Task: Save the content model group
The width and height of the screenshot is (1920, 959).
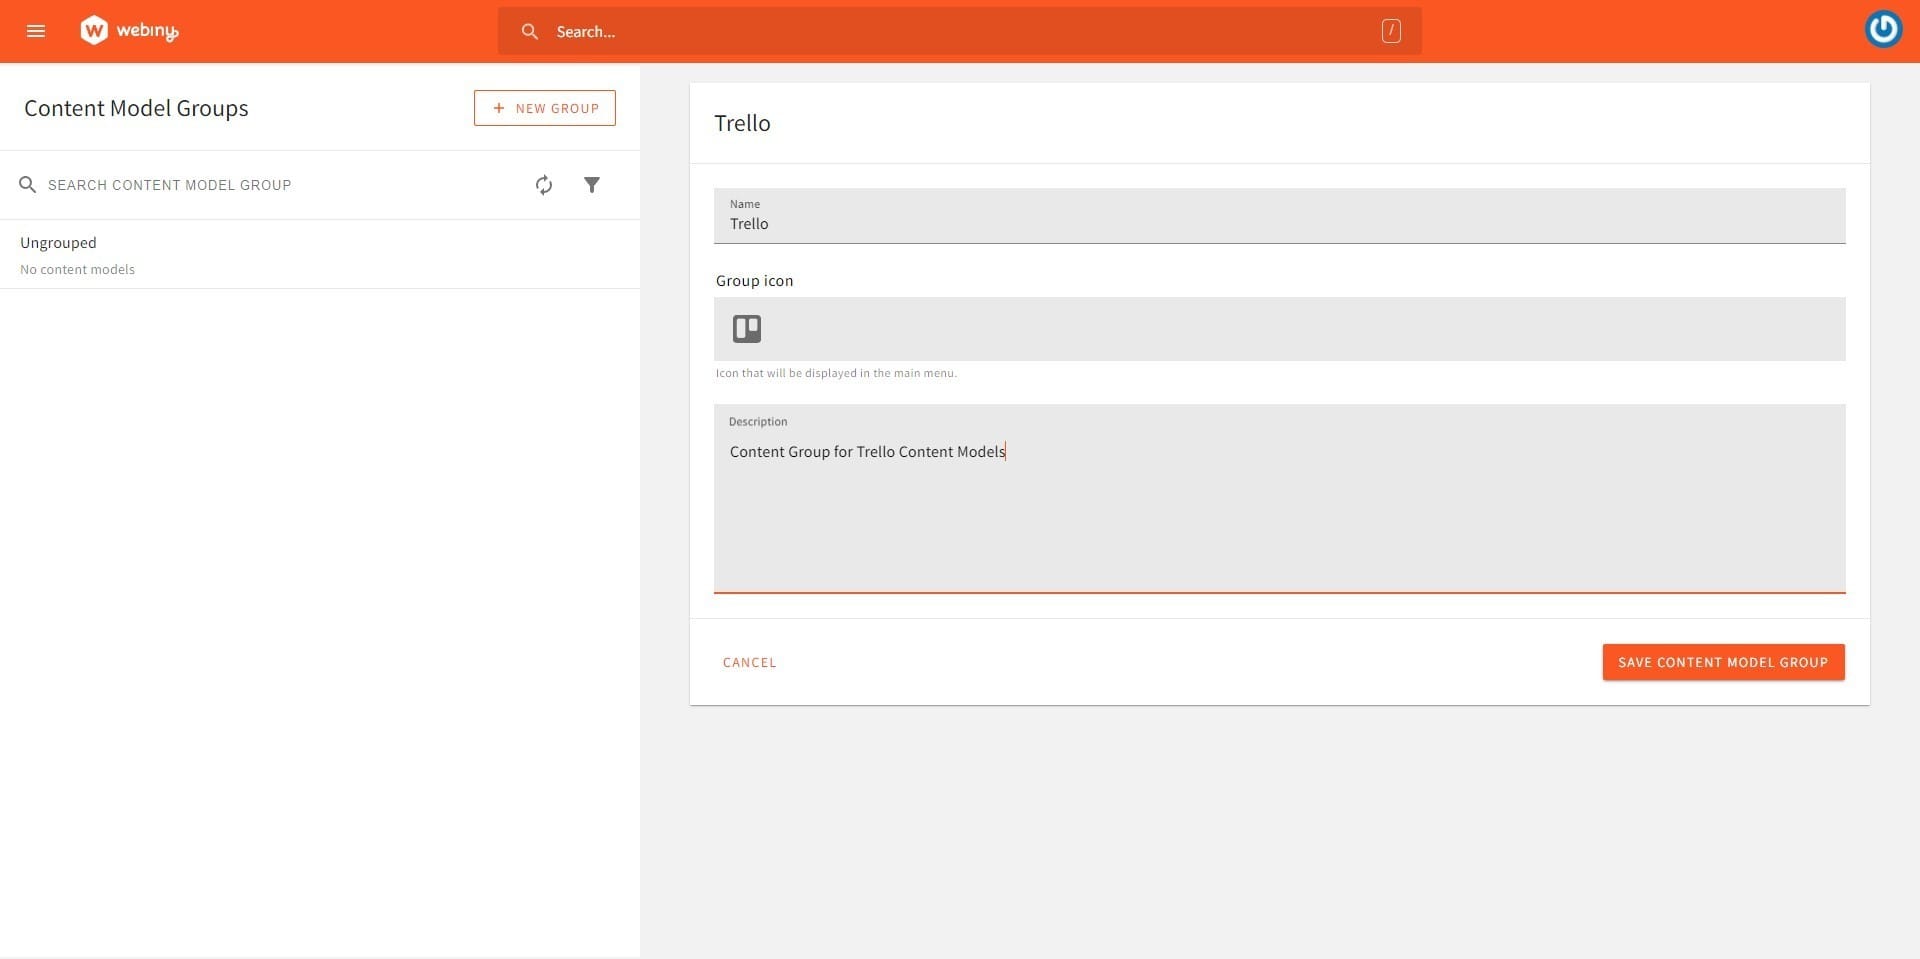Action: click(x=1723, y=662)
